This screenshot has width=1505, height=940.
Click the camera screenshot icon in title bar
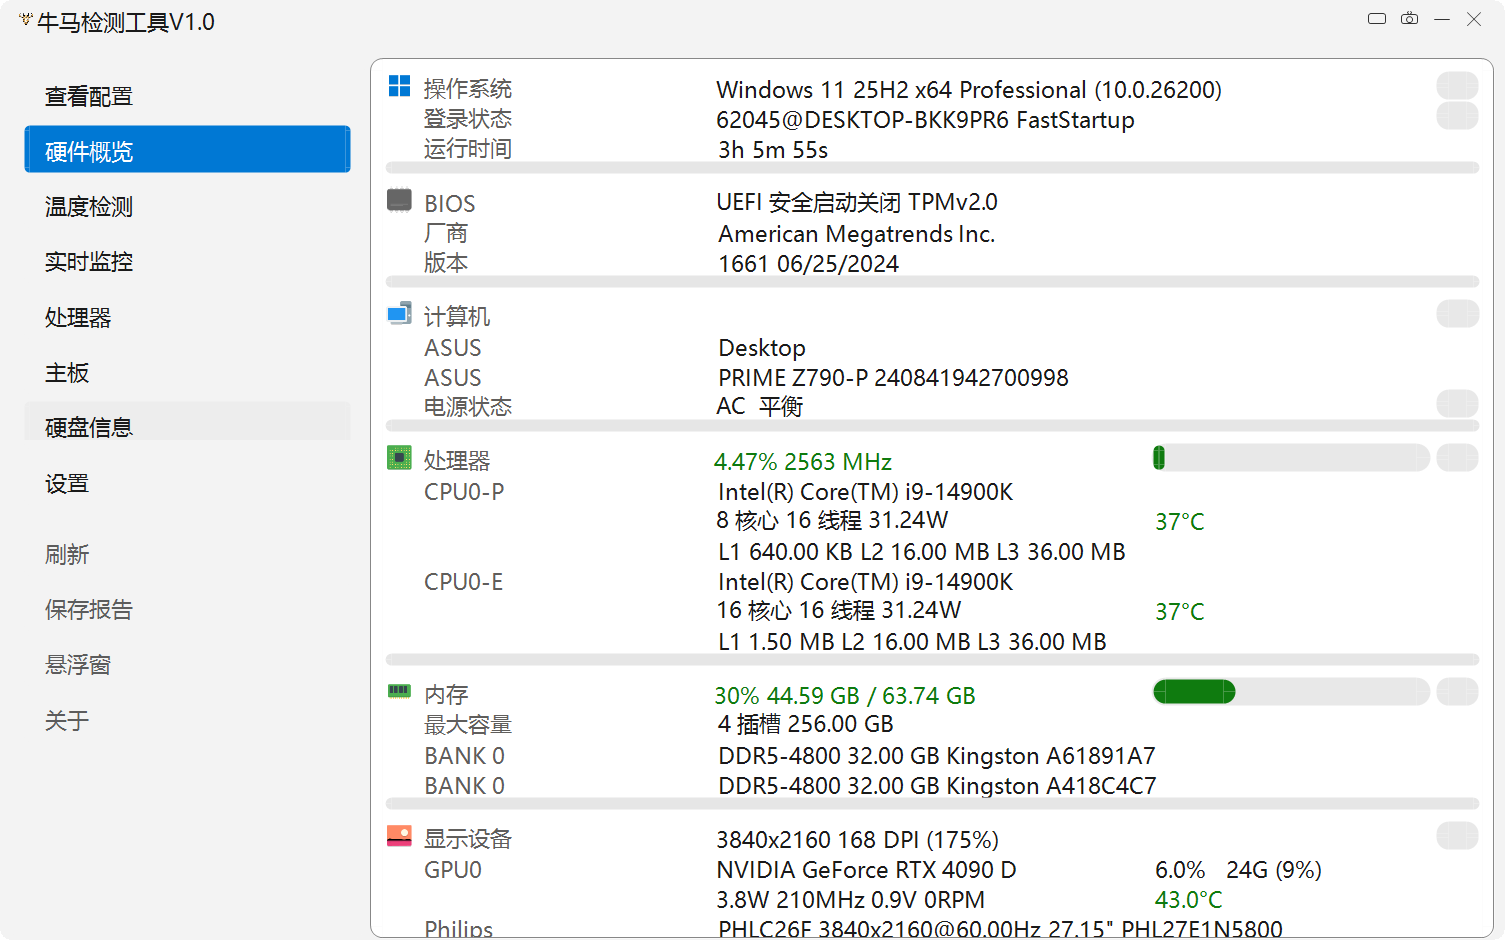(1409, 18)
